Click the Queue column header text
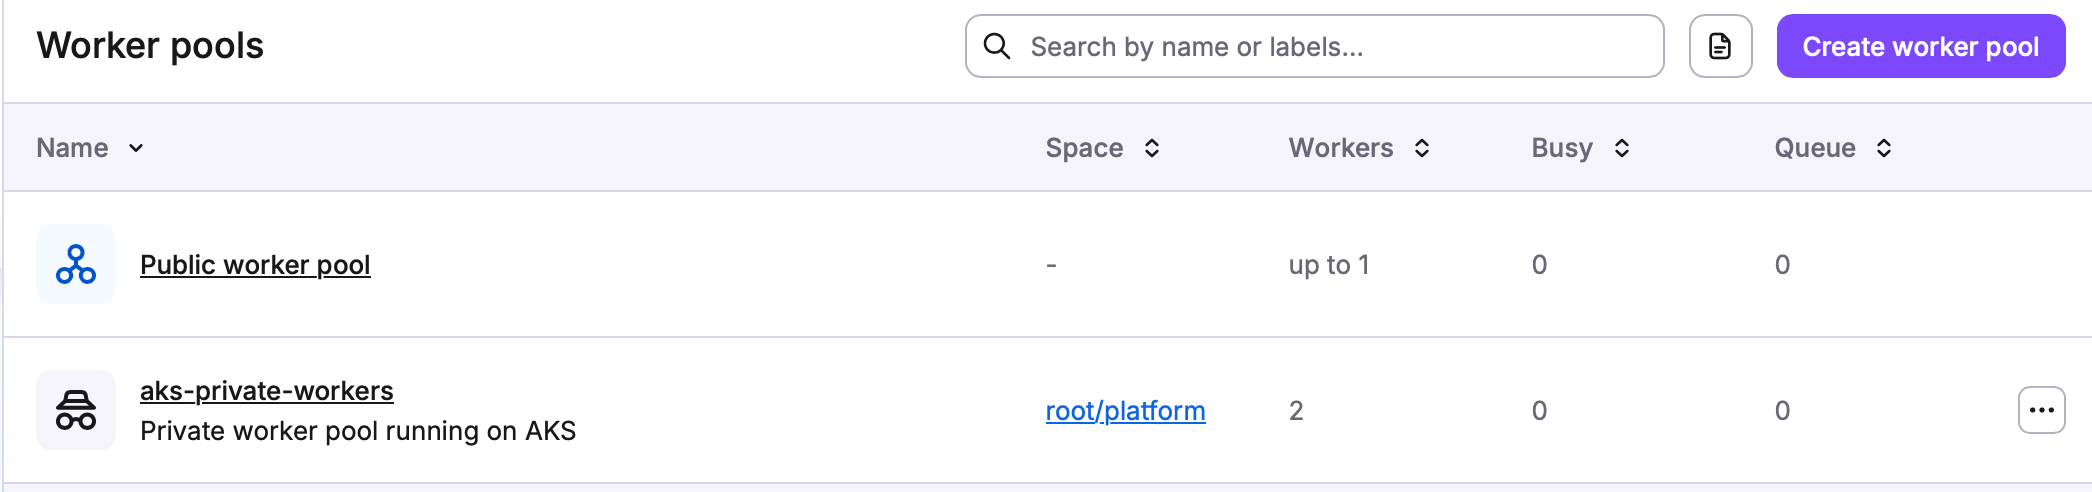 pyautogui.click(x=1815, y=148)
